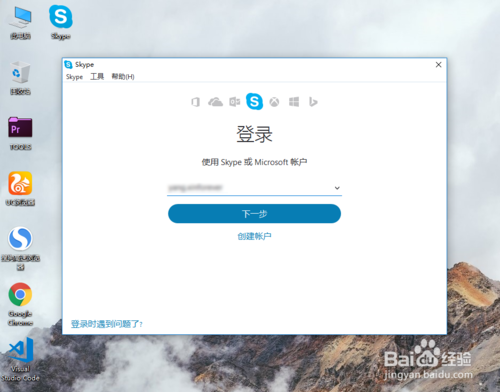Screen dimensions: 500x392
Task: Open the Visual Studio Code desktop icon
Action: 20,359
